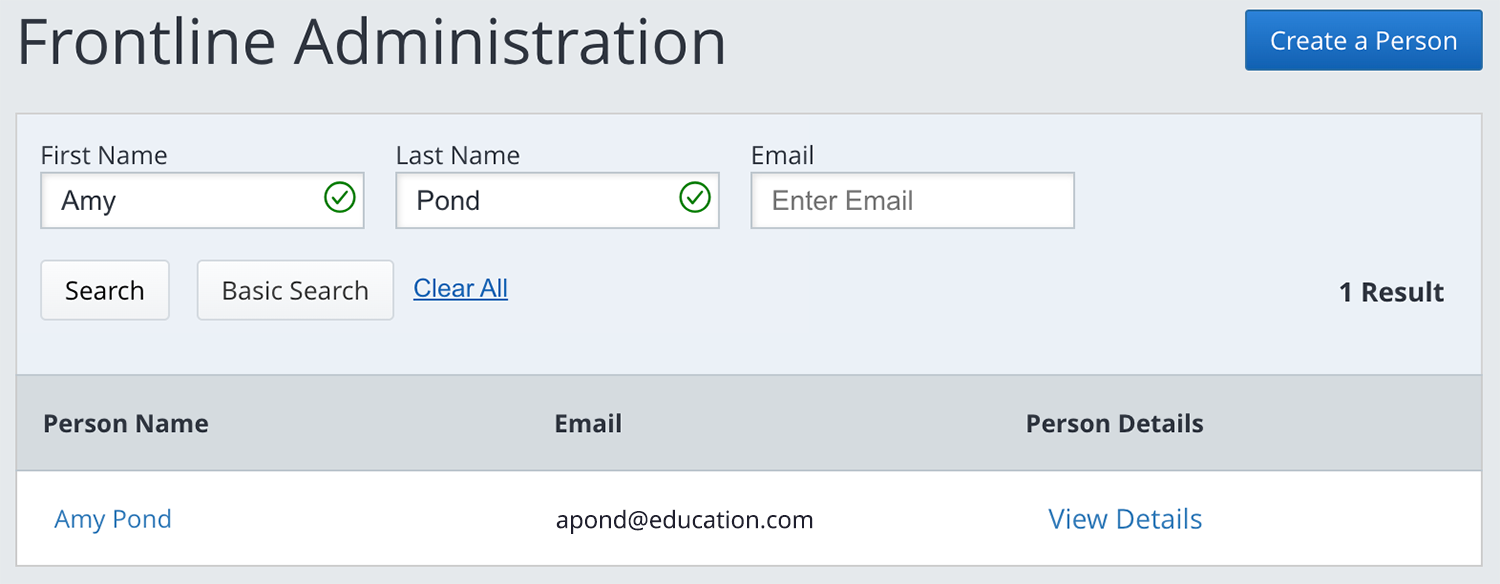Click the Create a Person button
The height and width of the screenshot is (584, 1500).
1363,41
